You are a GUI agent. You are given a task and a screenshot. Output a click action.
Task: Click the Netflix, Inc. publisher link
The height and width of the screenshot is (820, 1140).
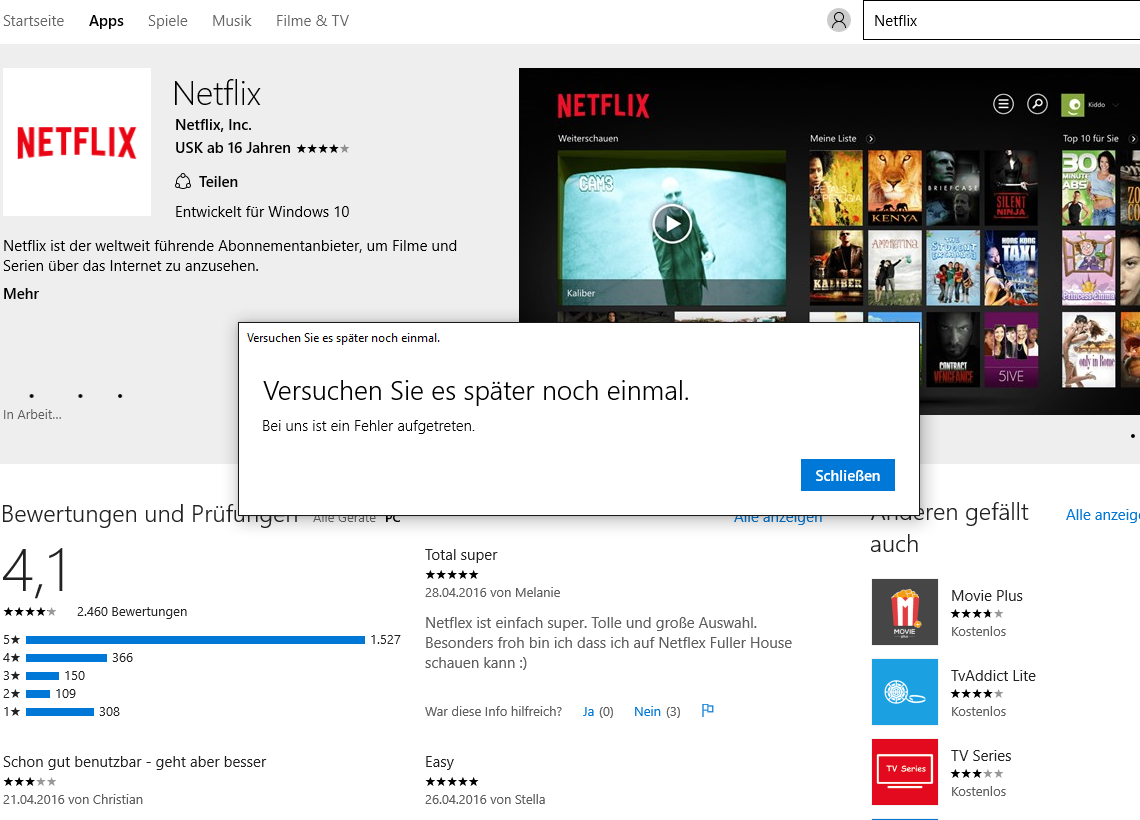(x=213, y=125)
